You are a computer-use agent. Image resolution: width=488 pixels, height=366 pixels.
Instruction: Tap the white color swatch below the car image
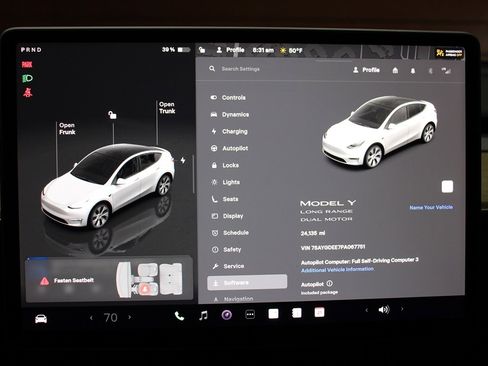pos(447,187)
